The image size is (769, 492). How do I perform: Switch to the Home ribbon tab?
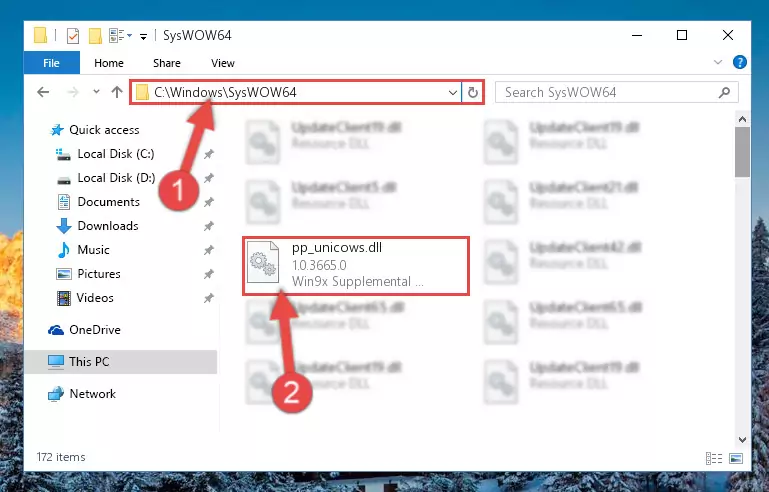[109, 63]
